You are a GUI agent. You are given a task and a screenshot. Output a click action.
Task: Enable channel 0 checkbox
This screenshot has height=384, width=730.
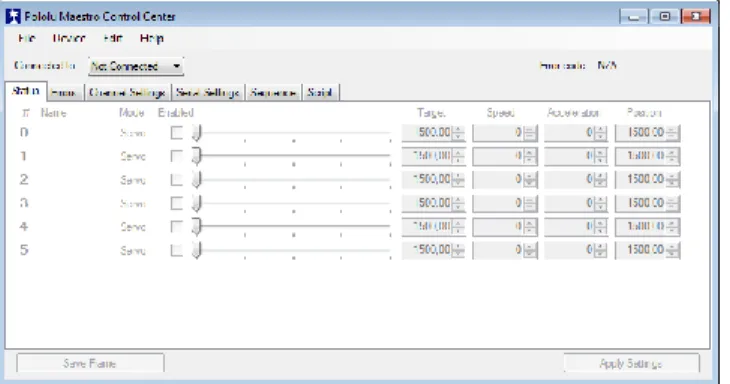(x=176, y=133)
